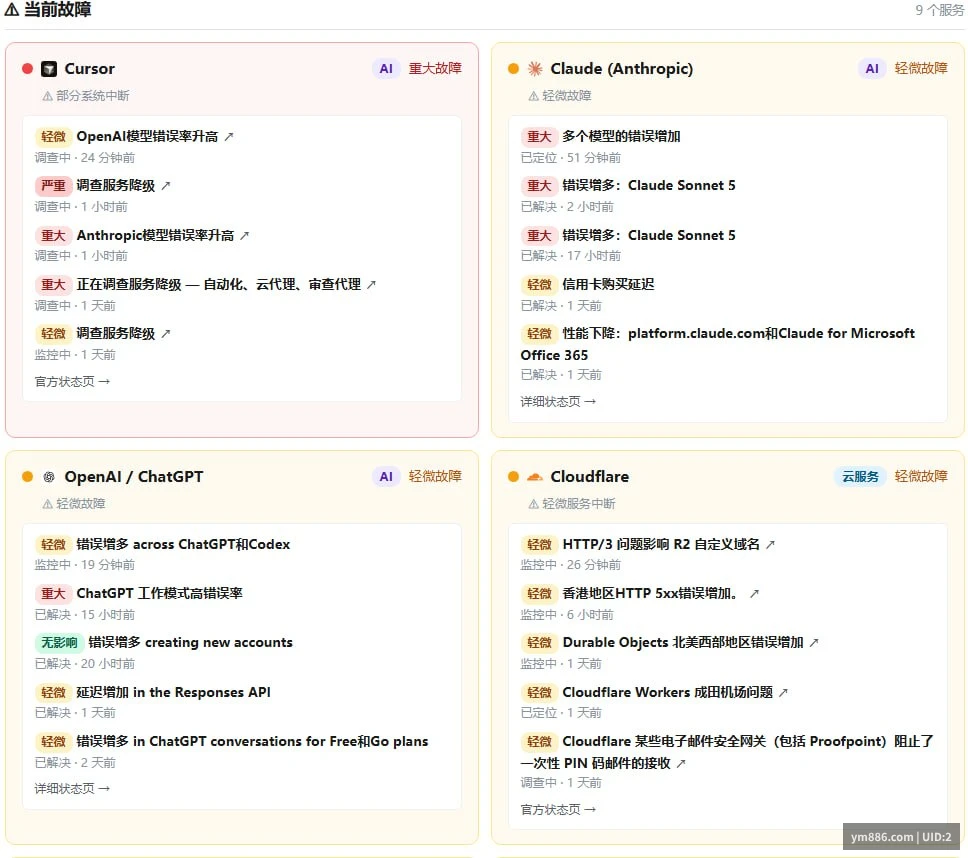
Task: Open Cursor 官方状态页 link
Action: (72, 381)
